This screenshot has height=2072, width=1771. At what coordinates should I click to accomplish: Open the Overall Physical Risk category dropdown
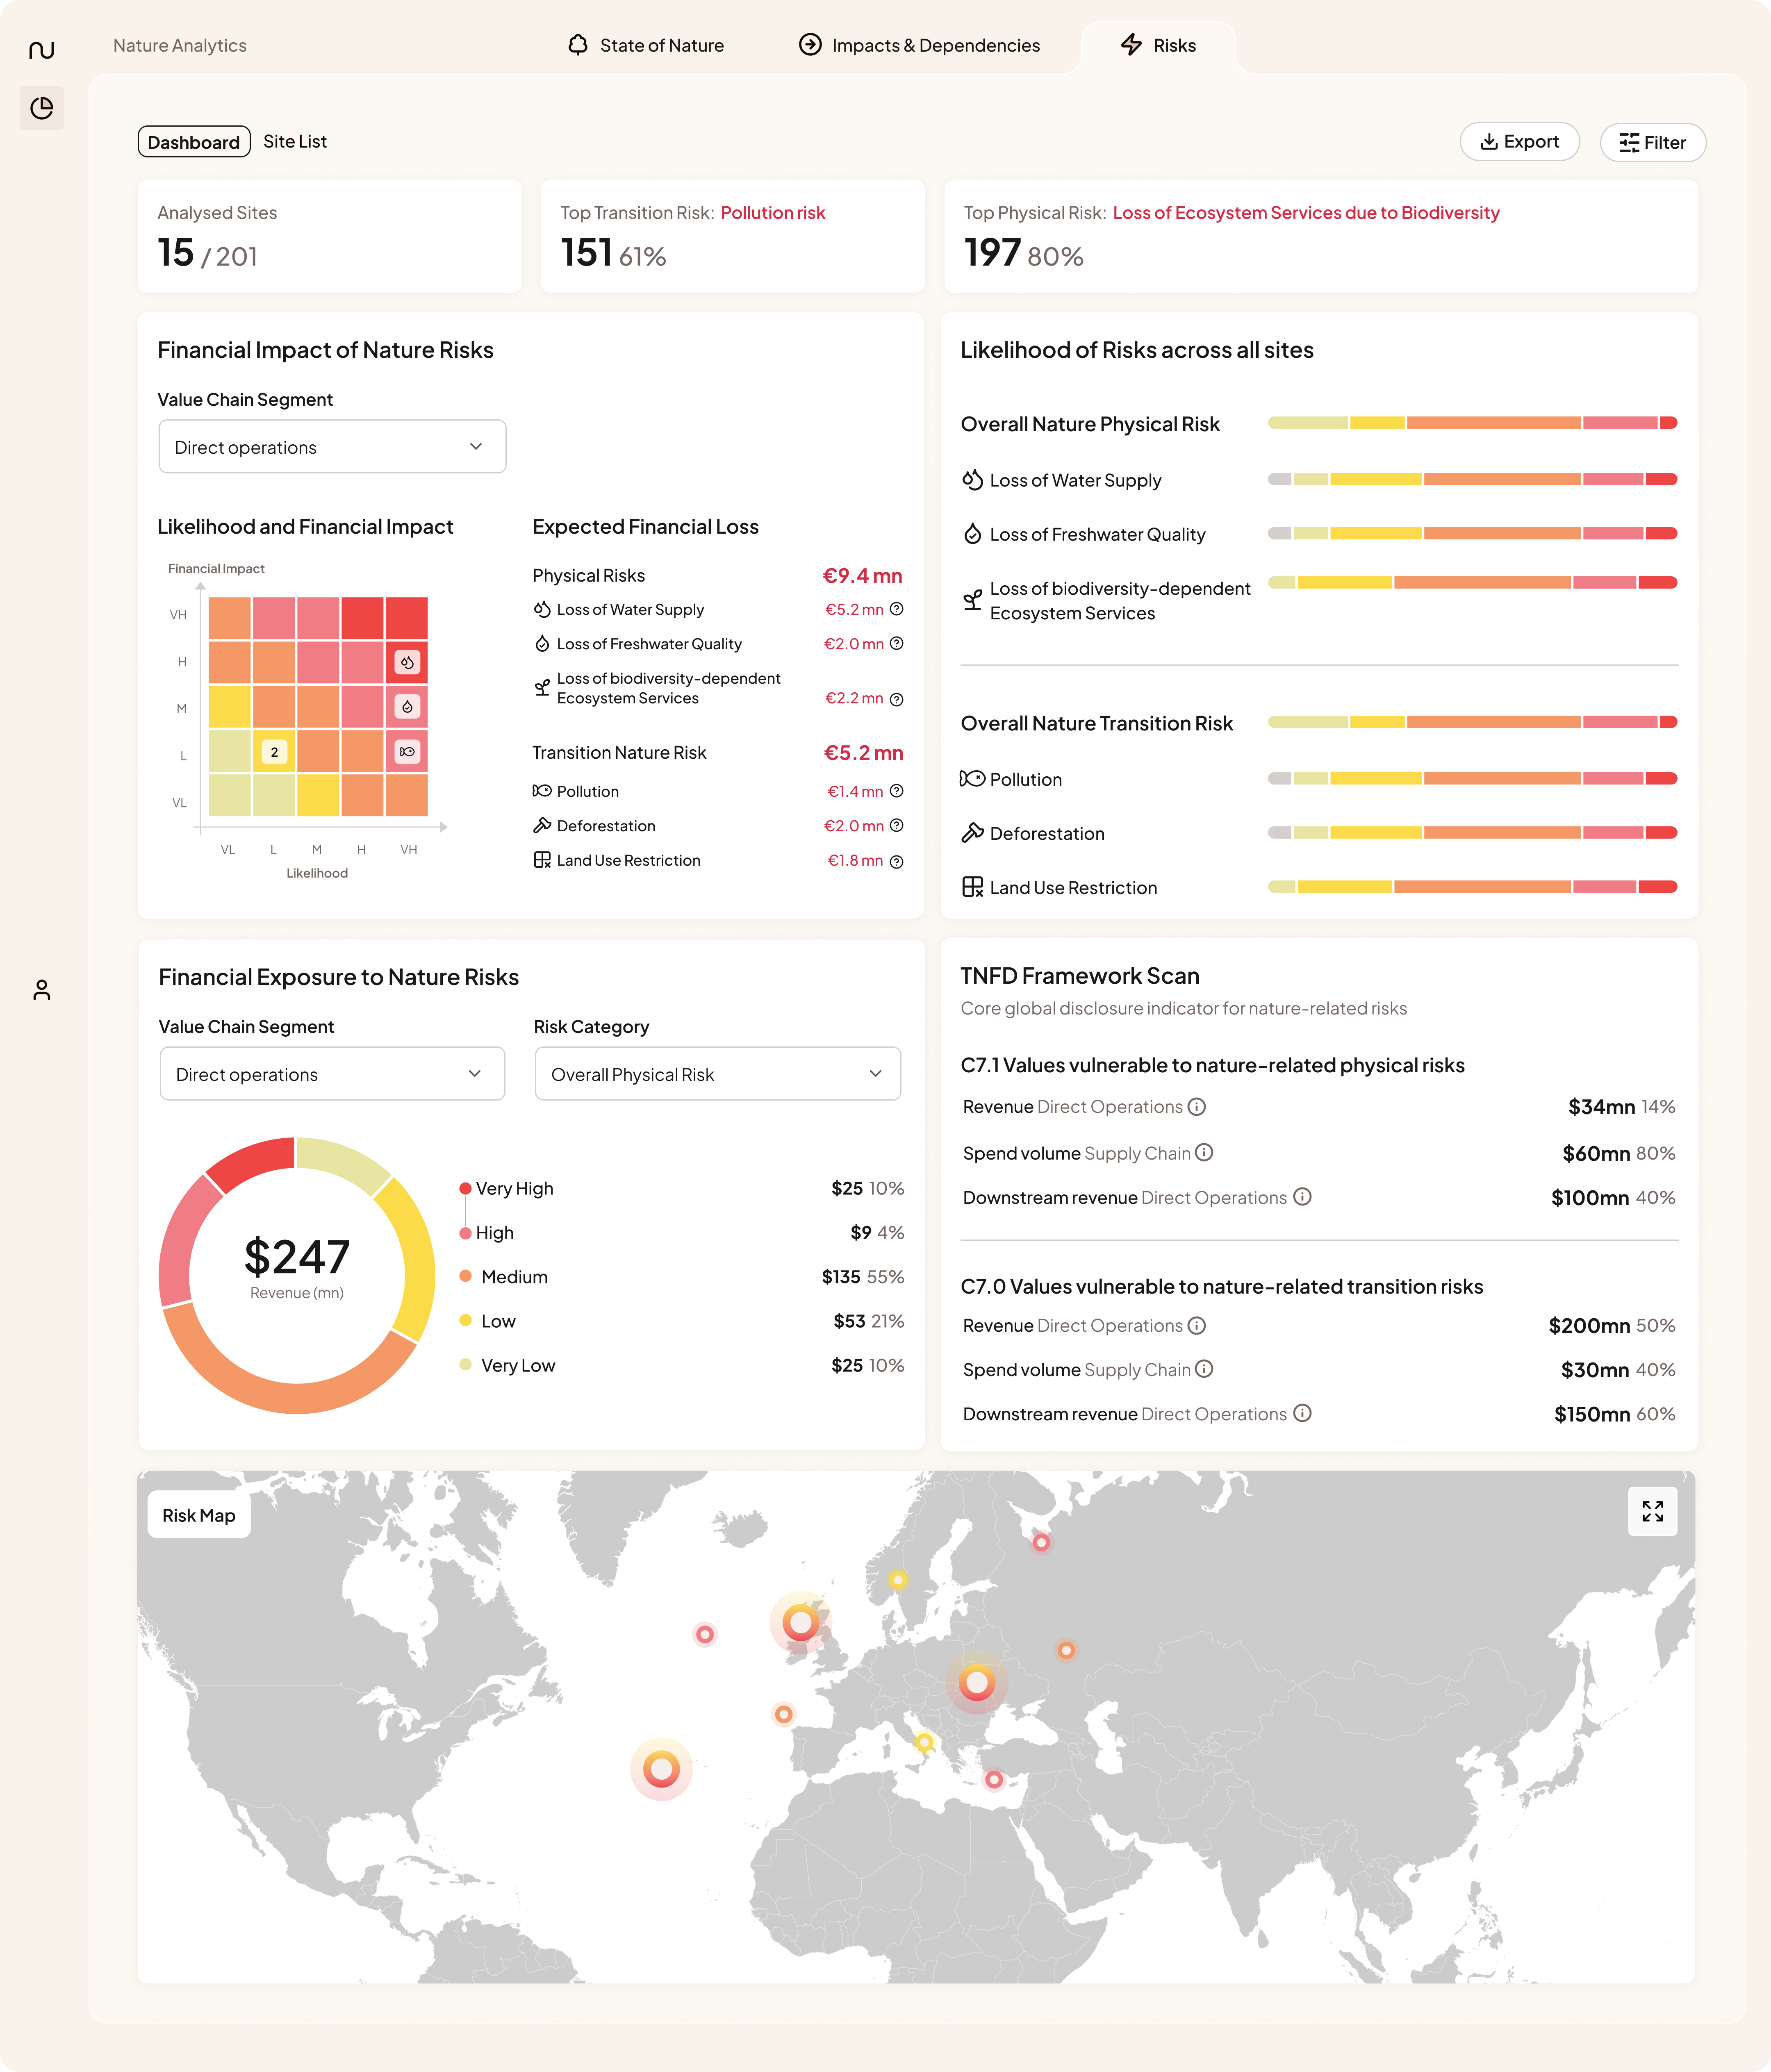(717, 1074)
